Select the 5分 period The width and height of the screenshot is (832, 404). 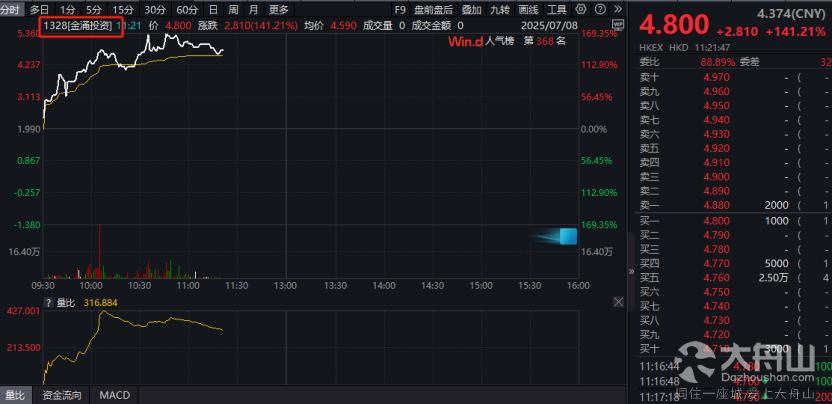[94, 9]
